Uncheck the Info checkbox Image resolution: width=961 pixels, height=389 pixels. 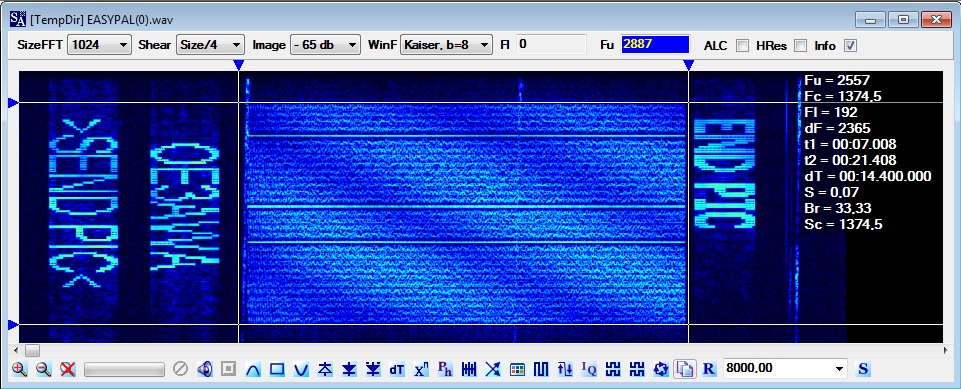pyautogui.click(x=850, y=45)
